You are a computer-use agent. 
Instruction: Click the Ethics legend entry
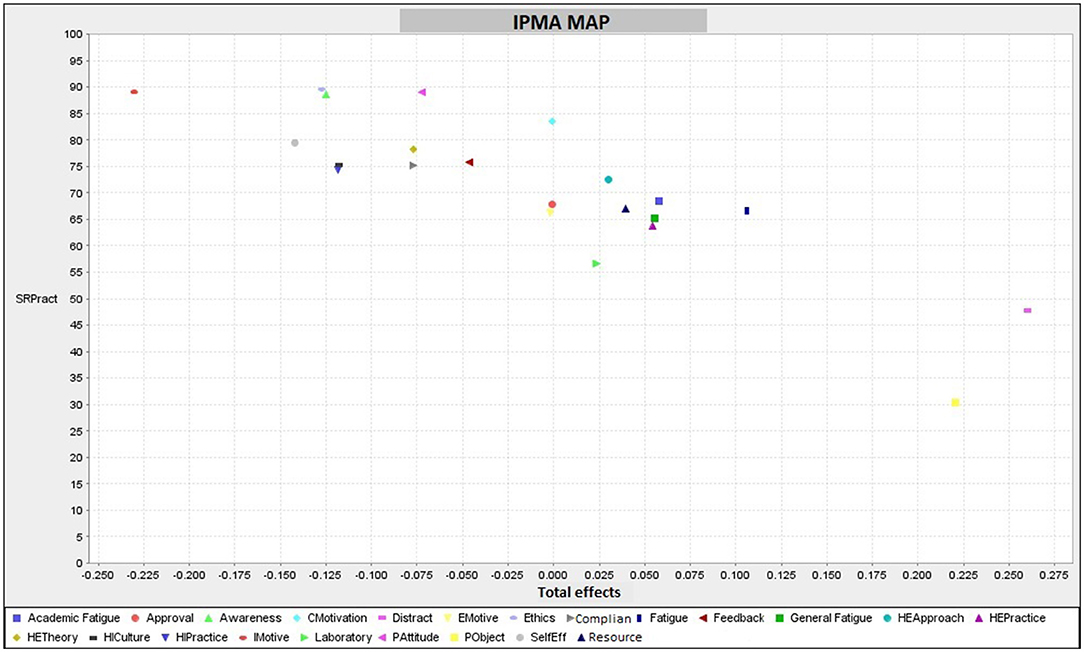pyautogui.click(x=532, y=618)
